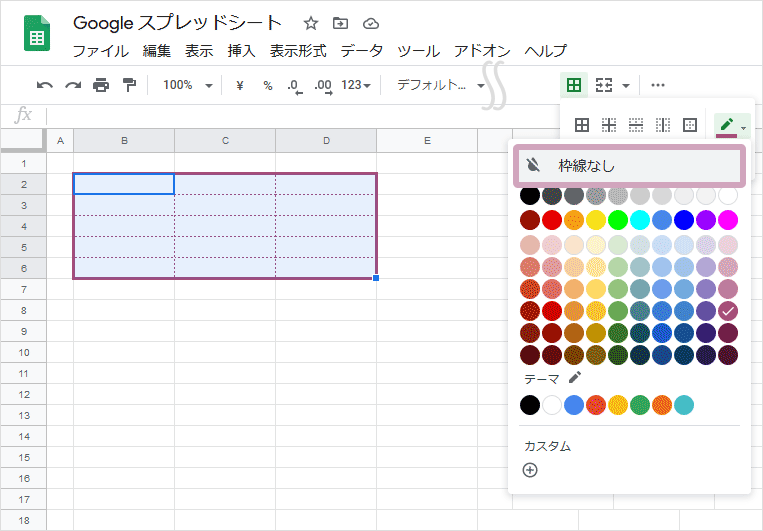Viewport: 763px width, 531px height.
Task: Print the spreadsheet using the printer icon
Action: [x=101, y=85]
